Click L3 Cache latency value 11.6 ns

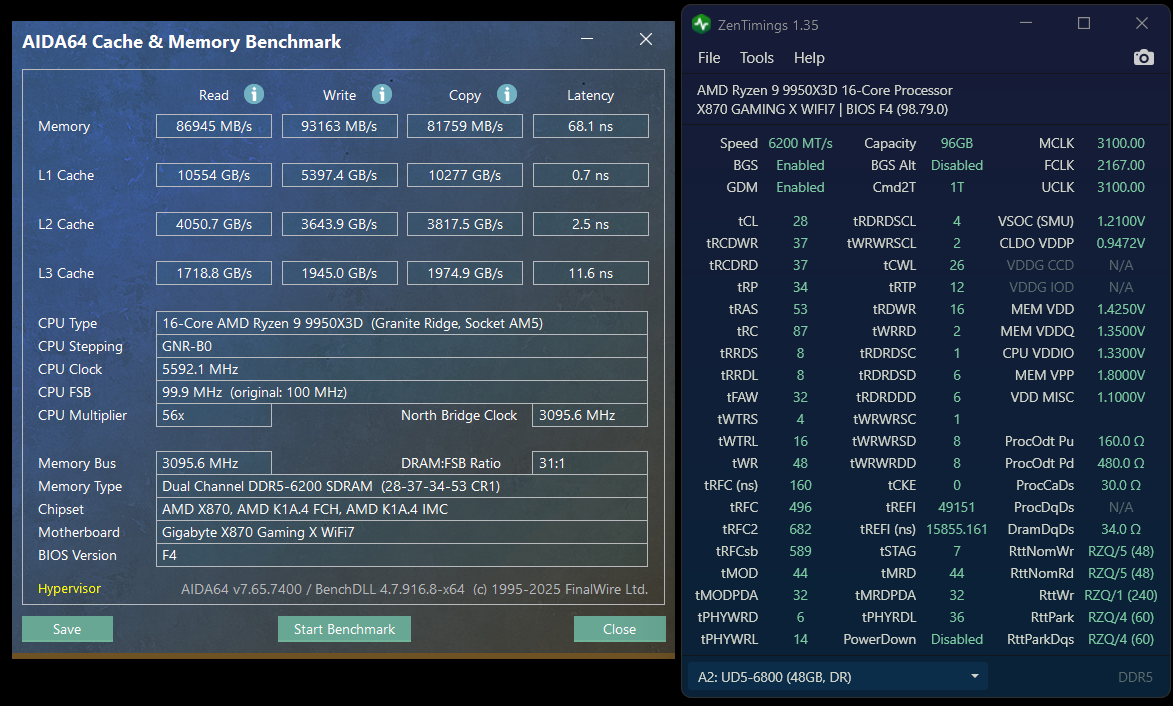tap(590, 273)
